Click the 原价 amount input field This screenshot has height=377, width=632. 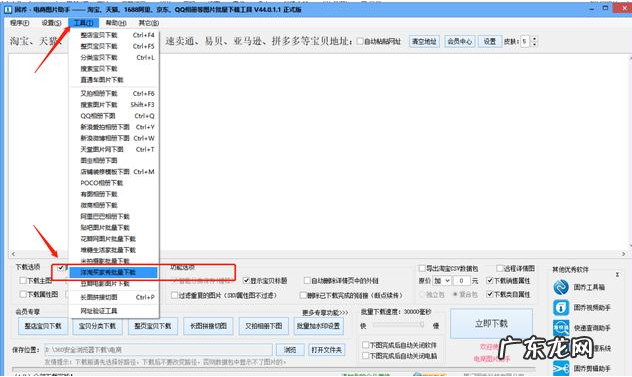click(462, 281)
